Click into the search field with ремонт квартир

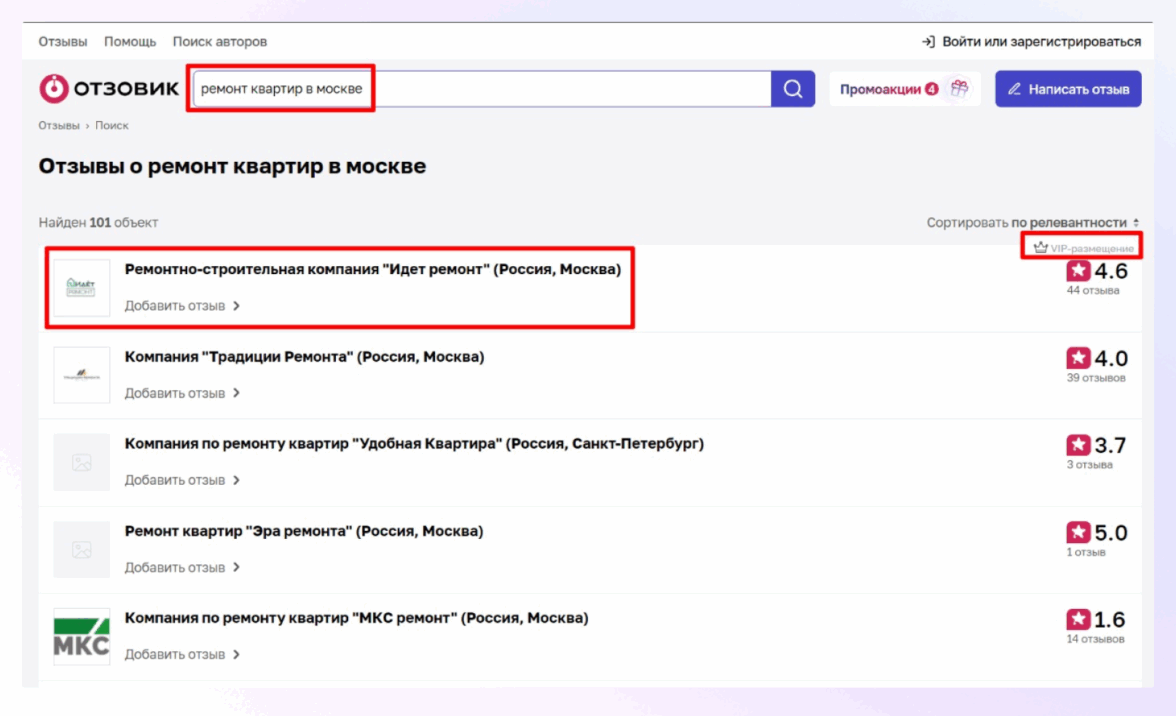(480, 89)
